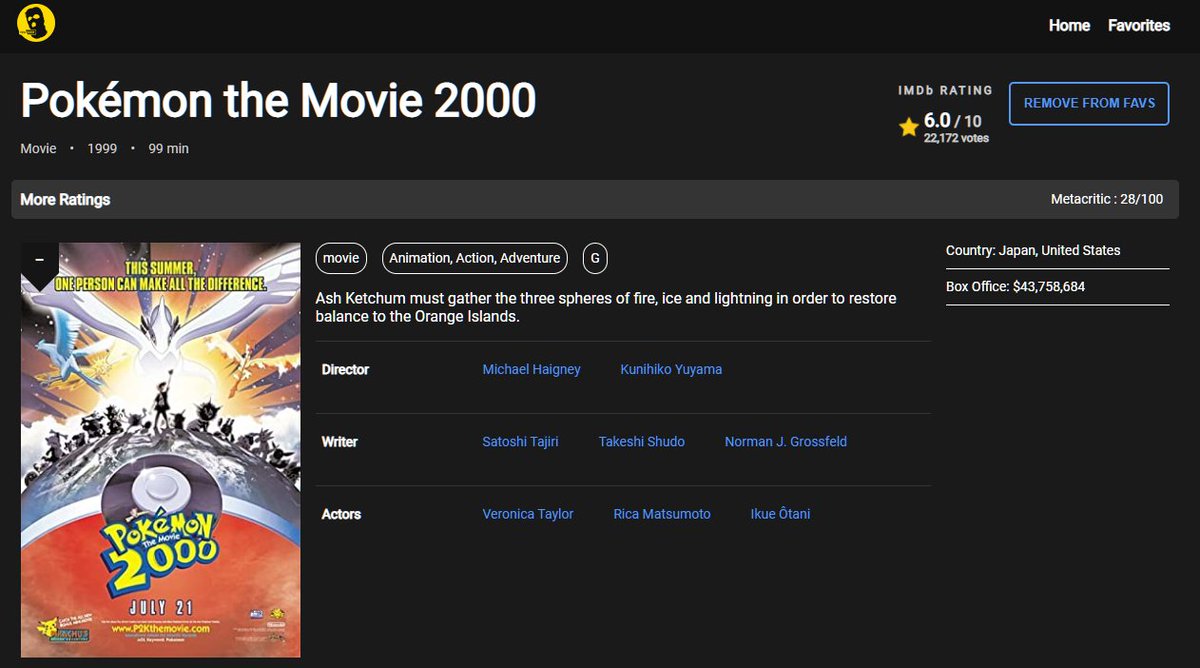Click the 6.0 / 10 rating value

[x=952, y=121]
